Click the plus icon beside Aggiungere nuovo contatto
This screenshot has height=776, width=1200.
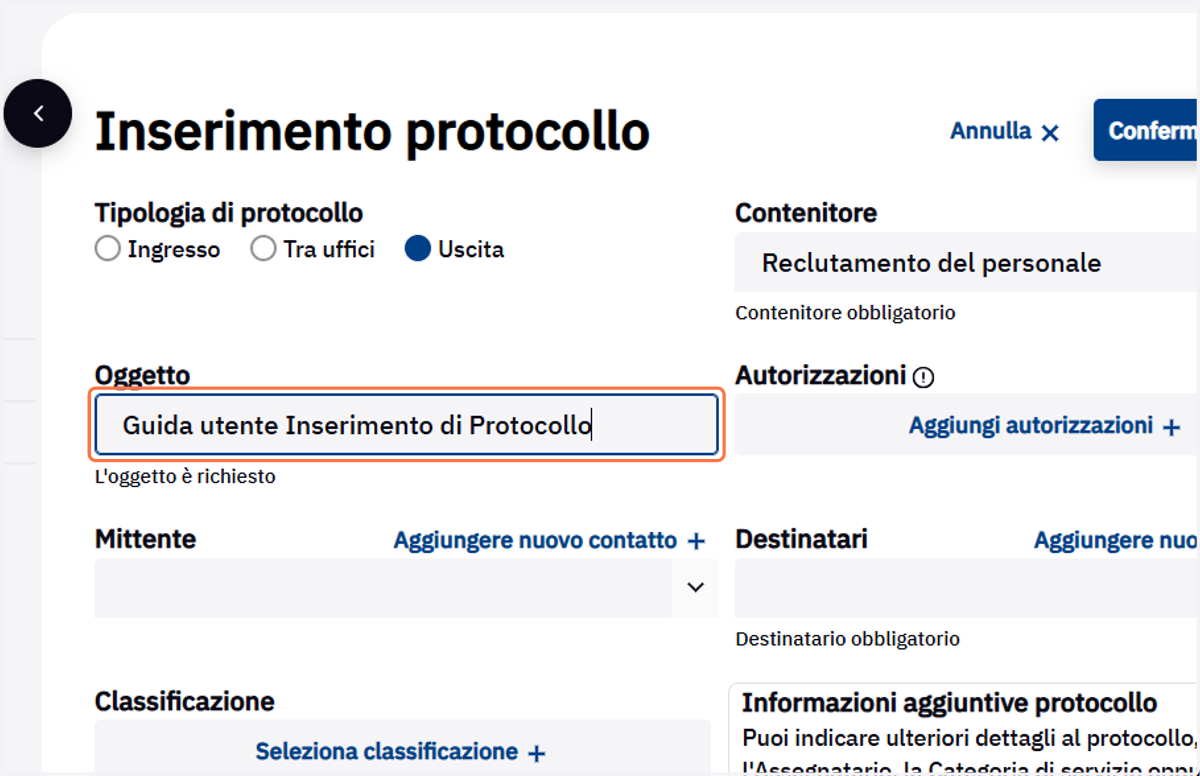(697, 541)
